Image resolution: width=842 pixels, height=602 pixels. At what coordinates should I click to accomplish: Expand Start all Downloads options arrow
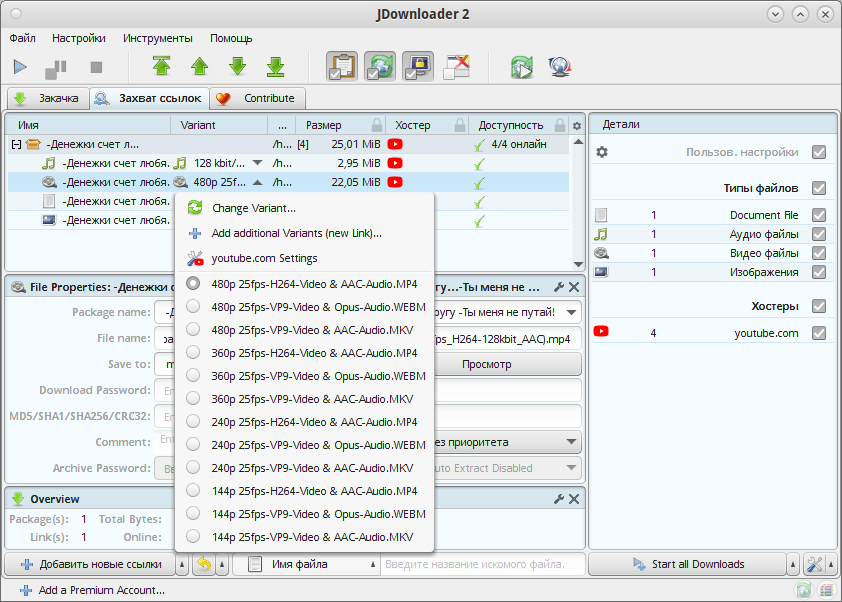coord(793,564)
